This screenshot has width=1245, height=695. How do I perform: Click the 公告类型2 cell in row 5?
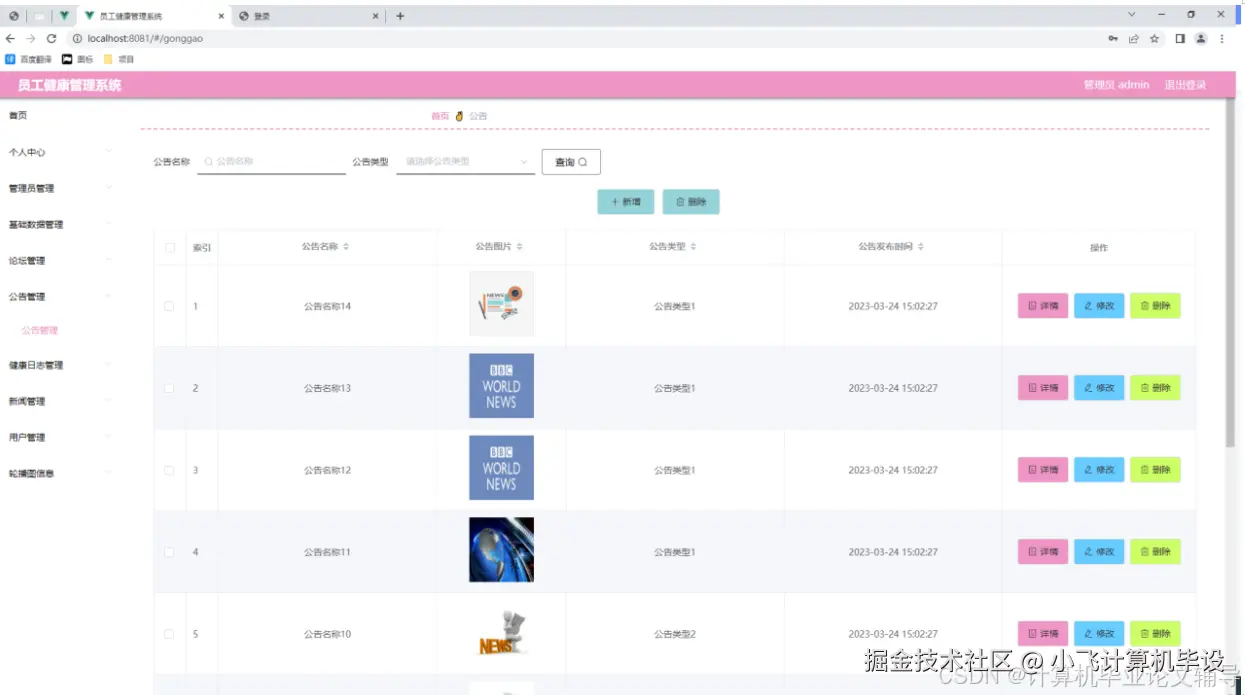675,634
